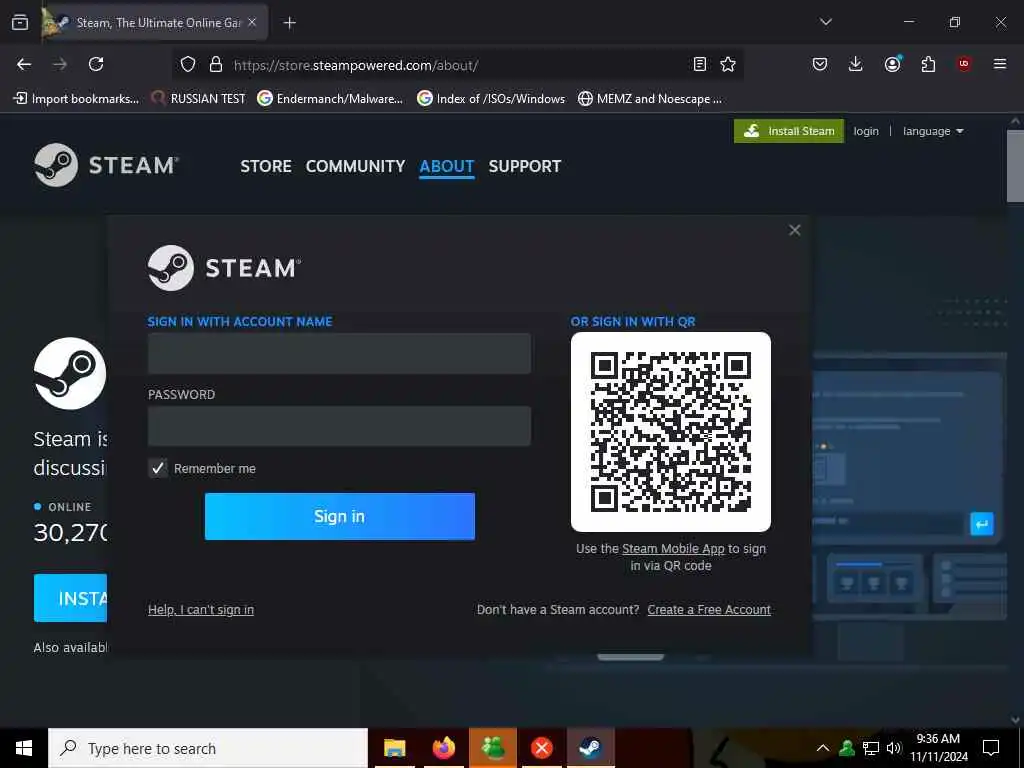Switch to Firefox in taskbar
Screen dimensions: 1024x768
[443, 748]
